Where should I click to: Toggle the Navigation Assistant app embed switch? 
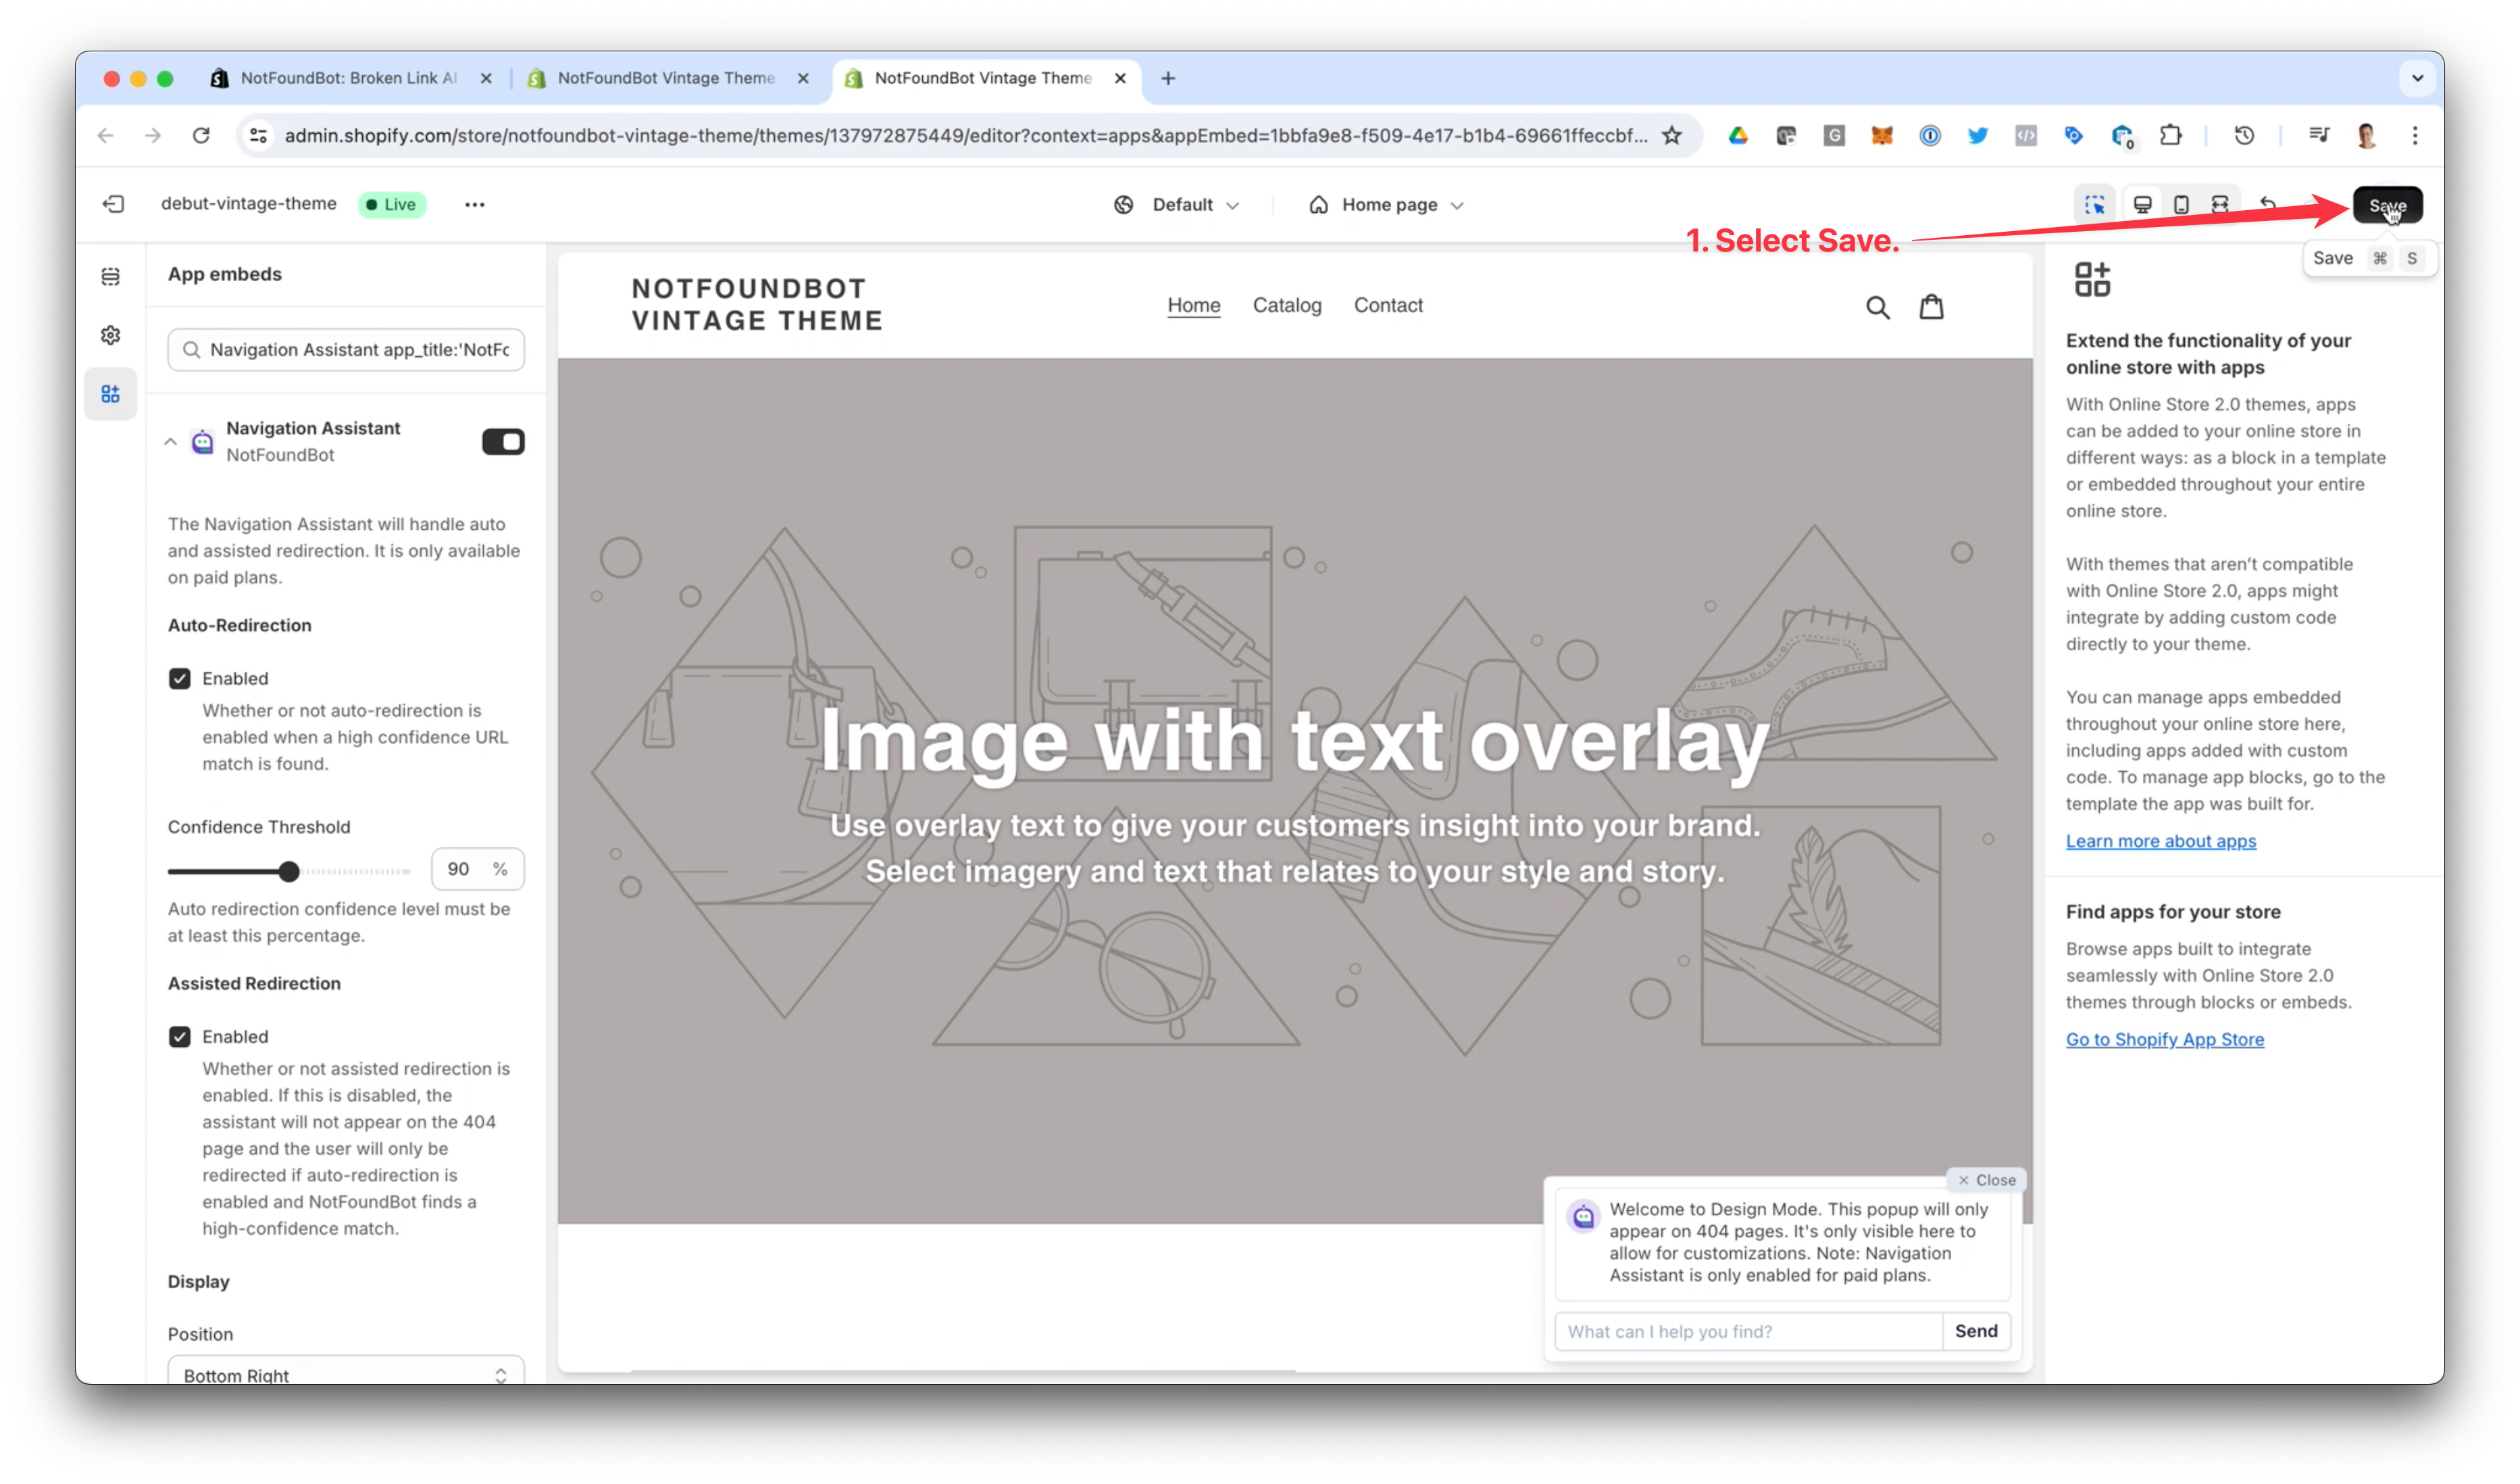pyautogui.click(x=503, y=441)
